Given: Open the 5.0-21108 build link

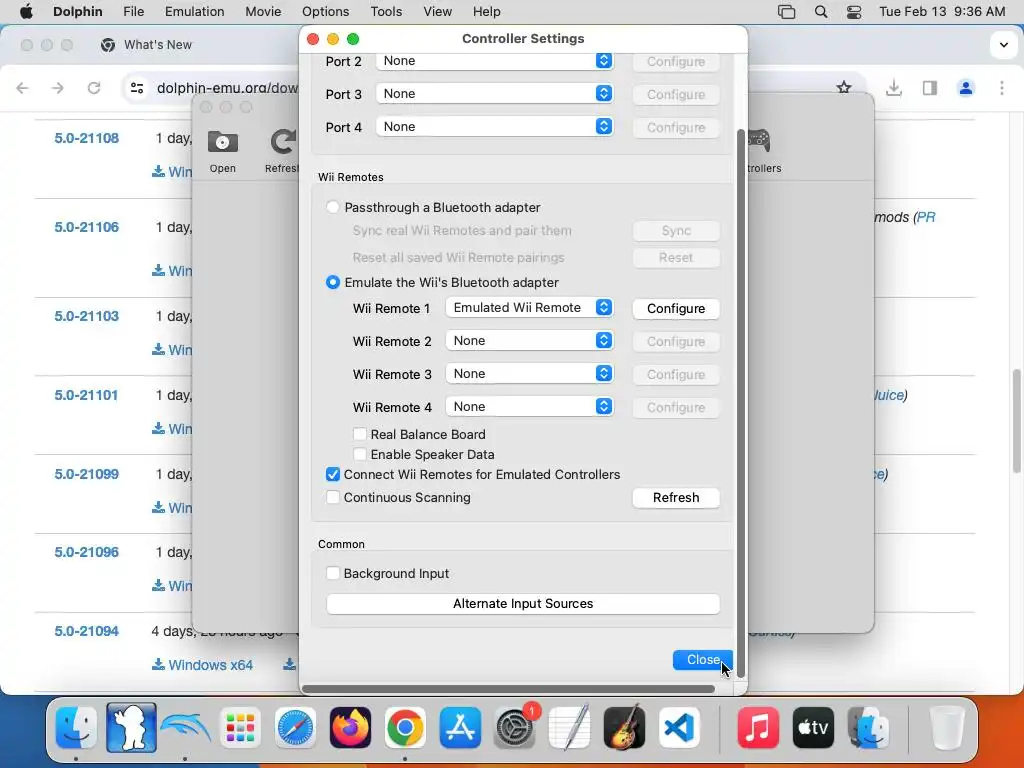Looking at the screenshot, I should coord(87,138).
